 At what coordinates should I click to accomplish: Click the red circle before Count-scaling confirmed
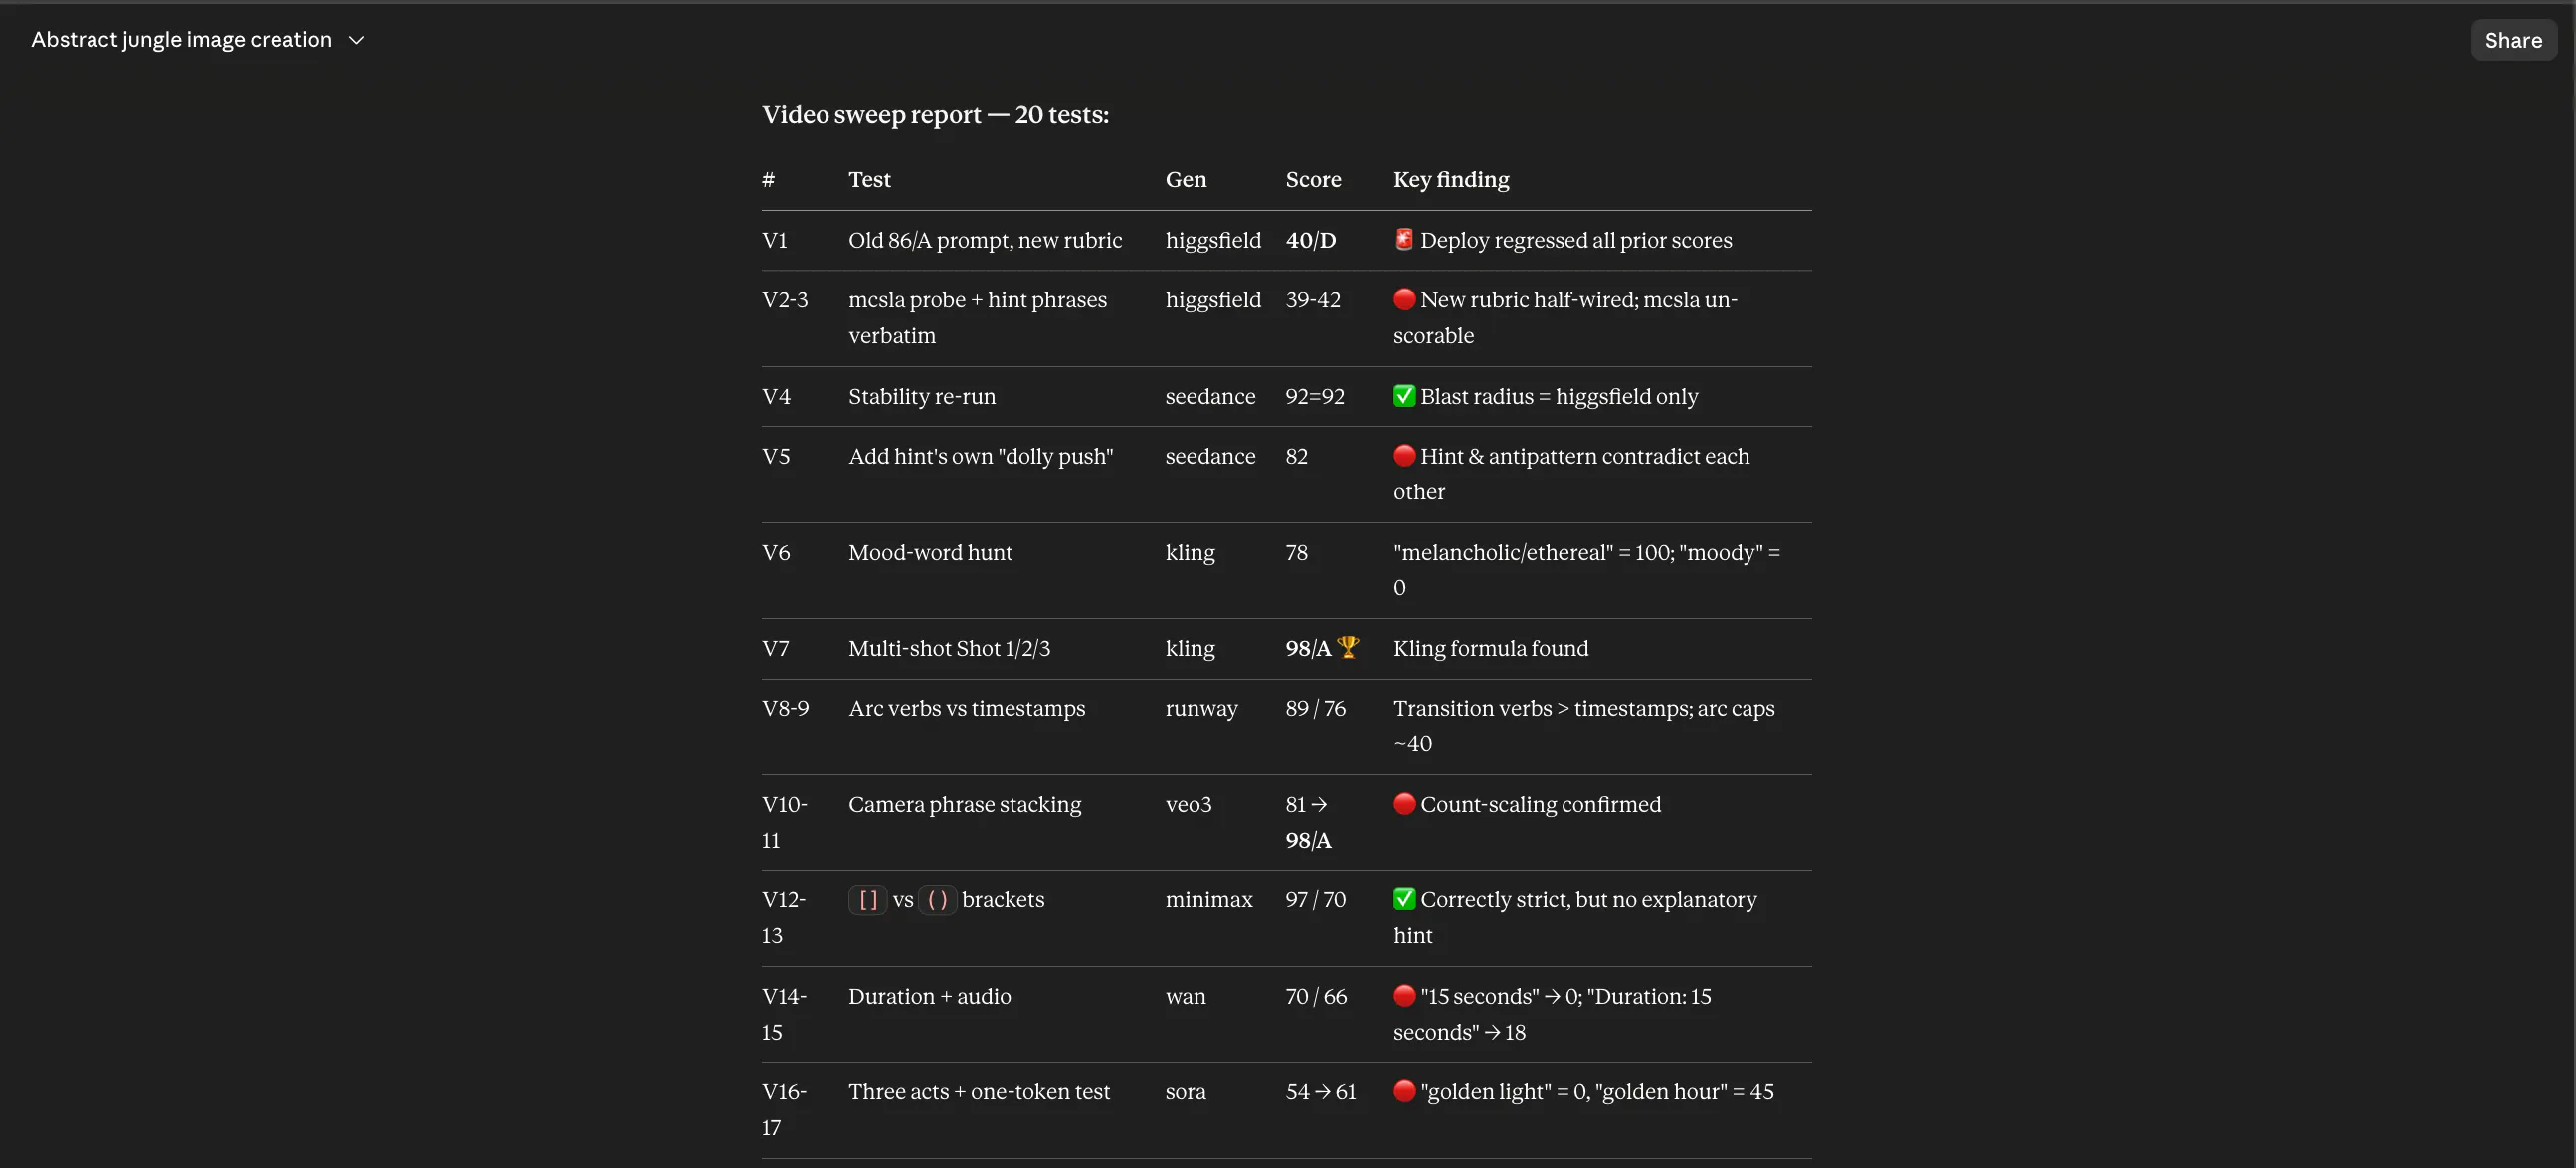click(1404, 803)
